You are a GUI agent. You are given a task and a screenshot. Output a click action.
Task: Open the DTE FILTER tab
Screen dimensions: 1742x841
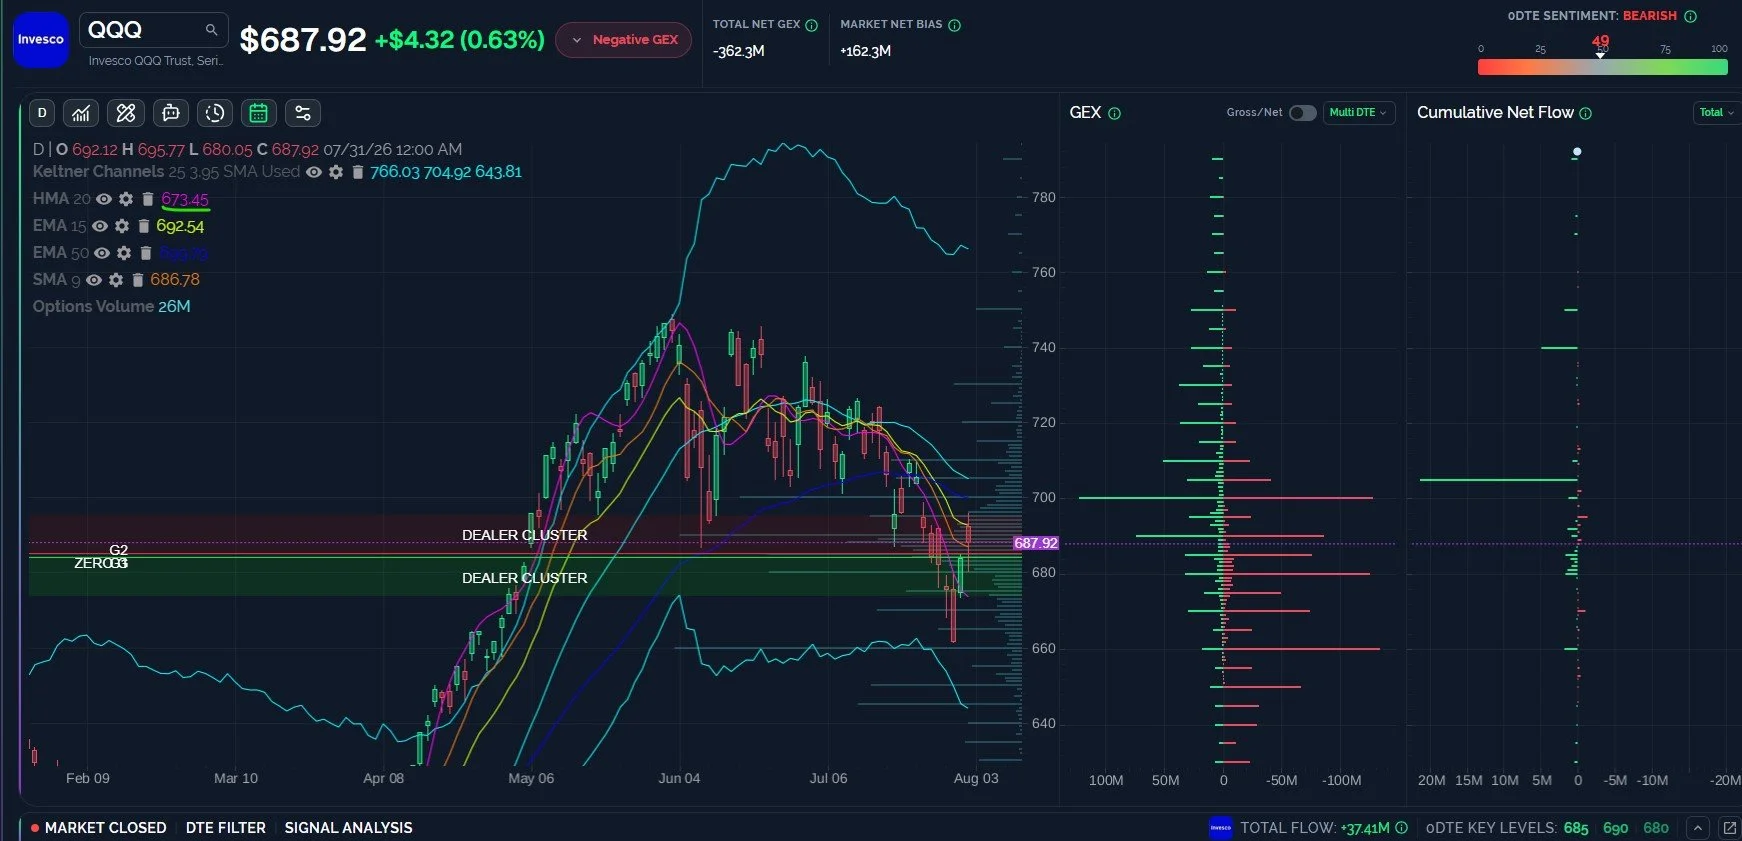226,828
